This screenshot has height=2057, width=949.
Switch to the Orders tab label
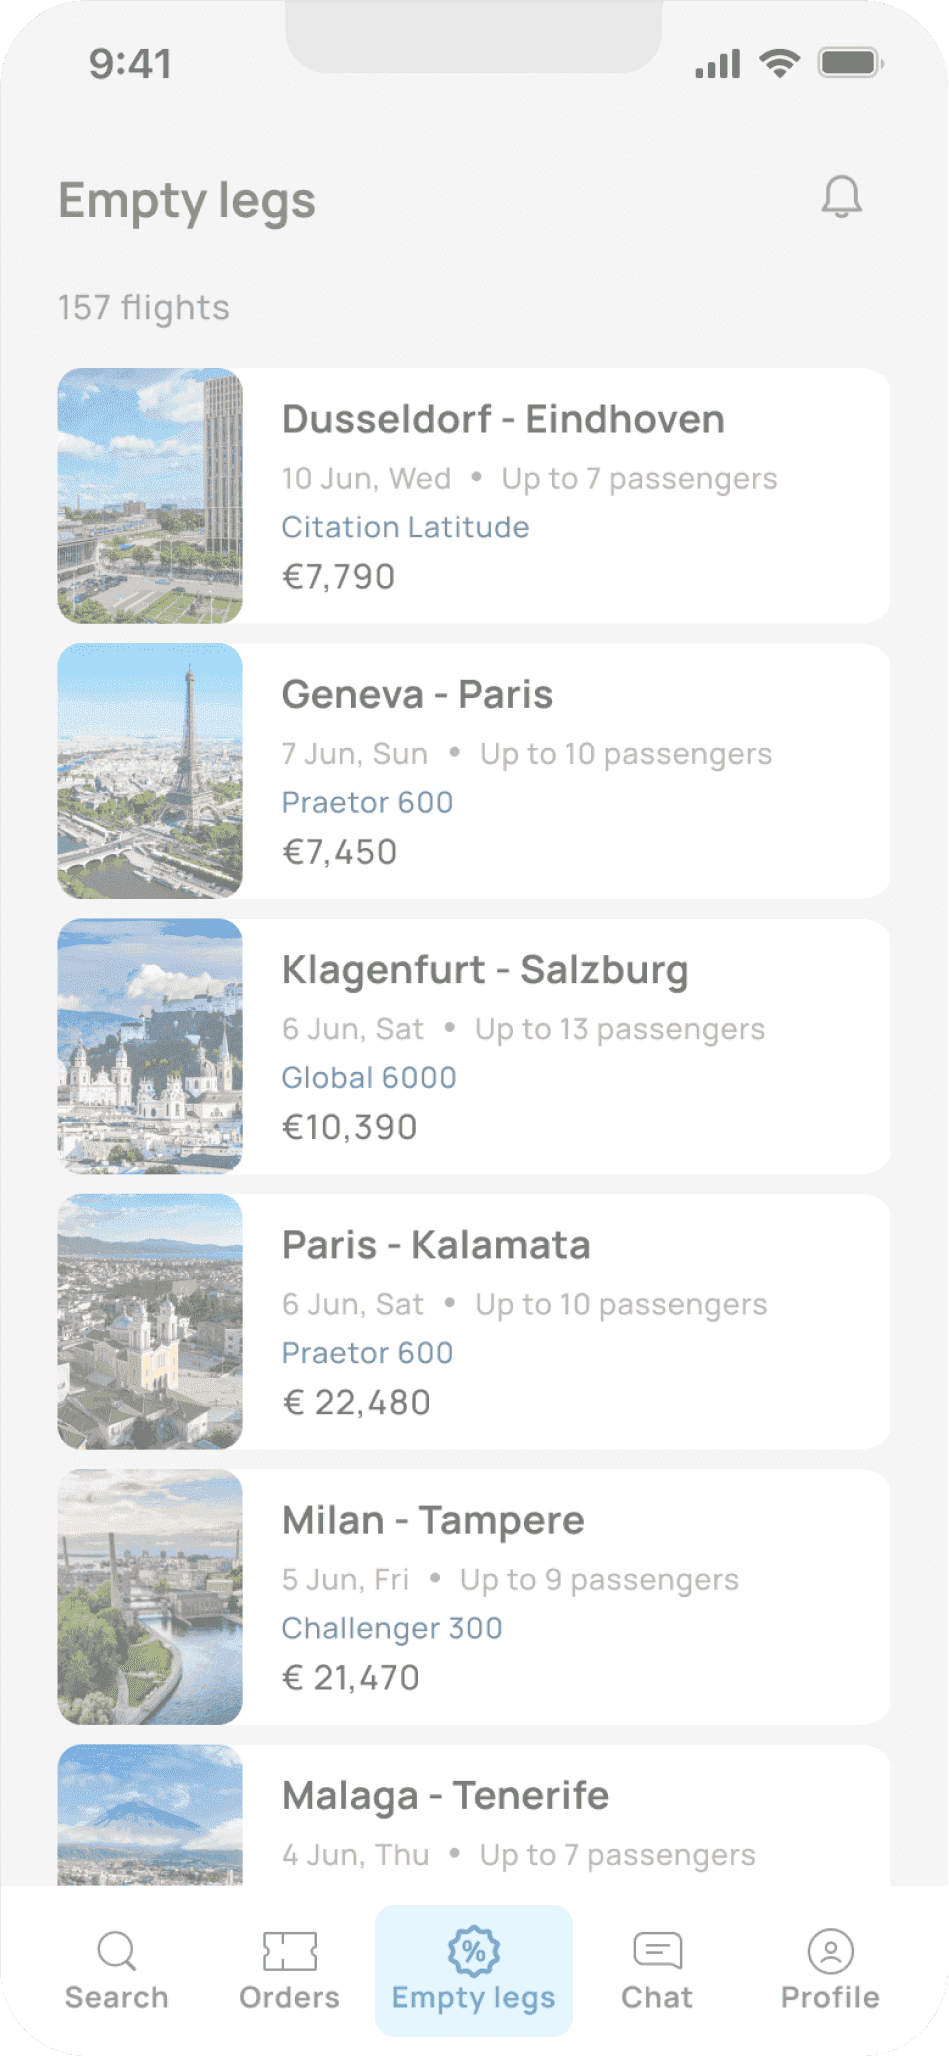click(289, 1998)
